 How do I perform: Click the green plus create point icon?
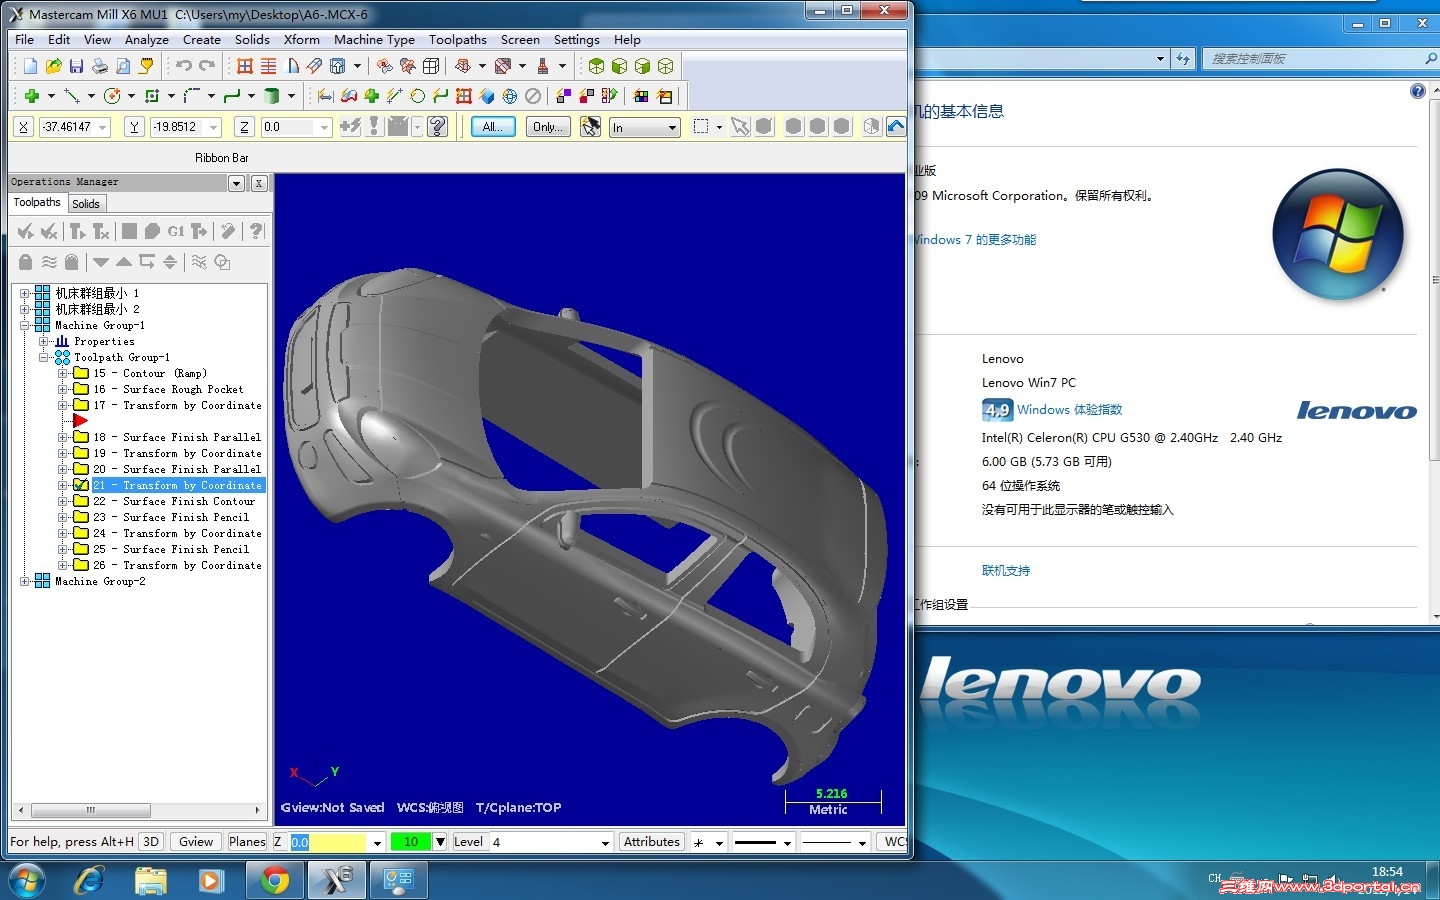point(32,96)
